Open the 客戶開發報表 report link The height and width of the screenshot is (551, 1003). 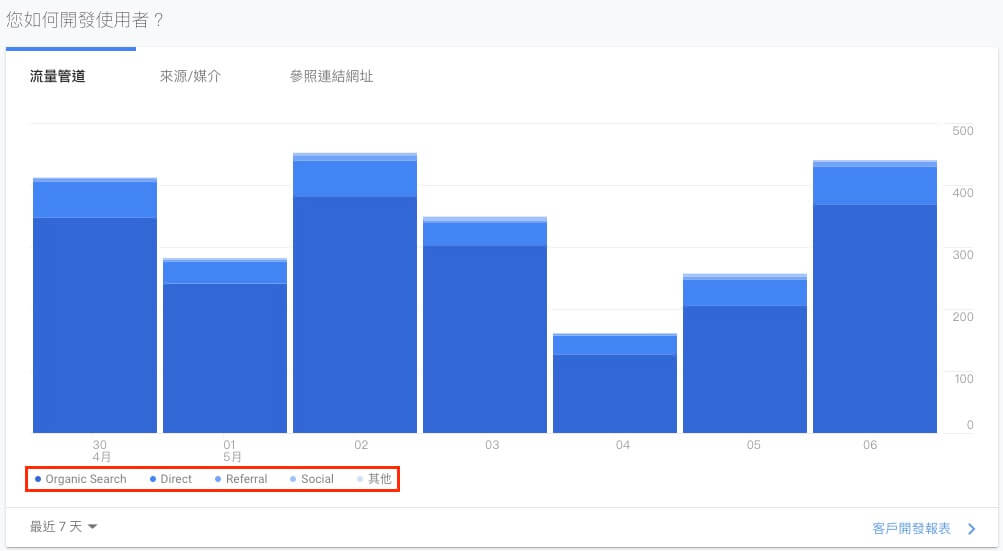pos(911,528)
